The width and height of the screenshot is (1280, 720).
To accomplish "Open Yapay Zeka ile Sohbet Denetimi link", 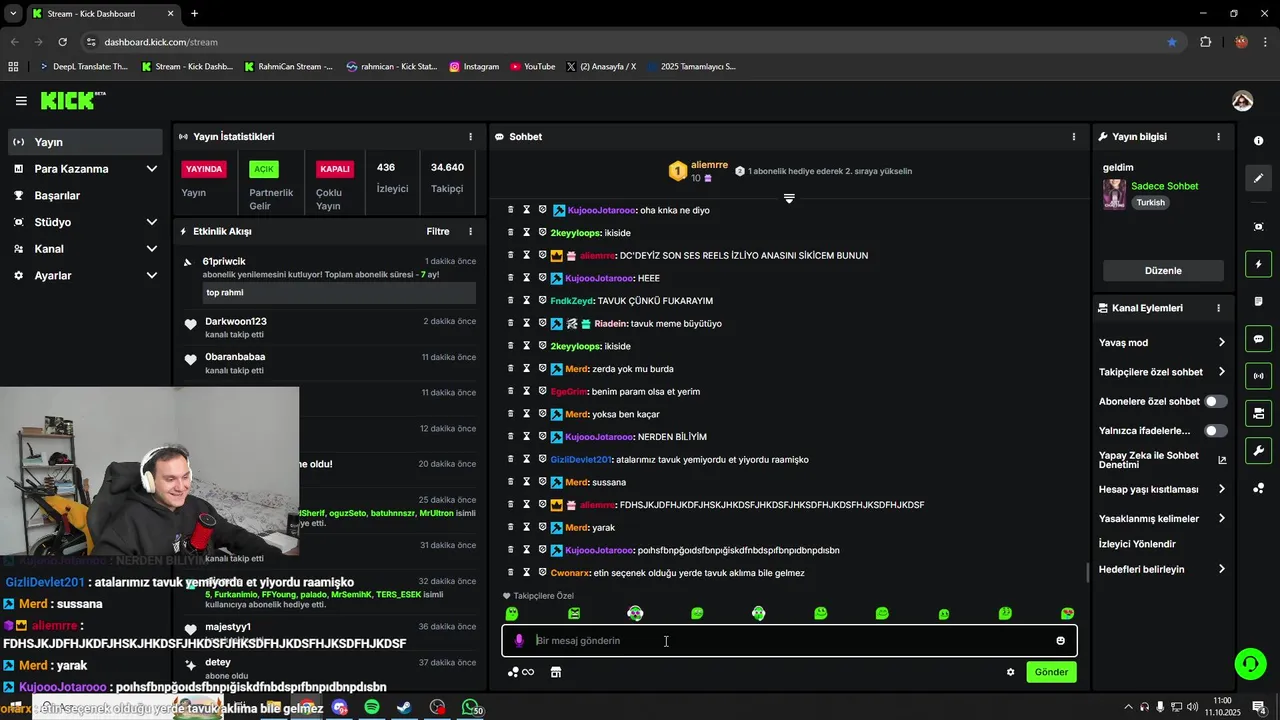I will 1162,460.
